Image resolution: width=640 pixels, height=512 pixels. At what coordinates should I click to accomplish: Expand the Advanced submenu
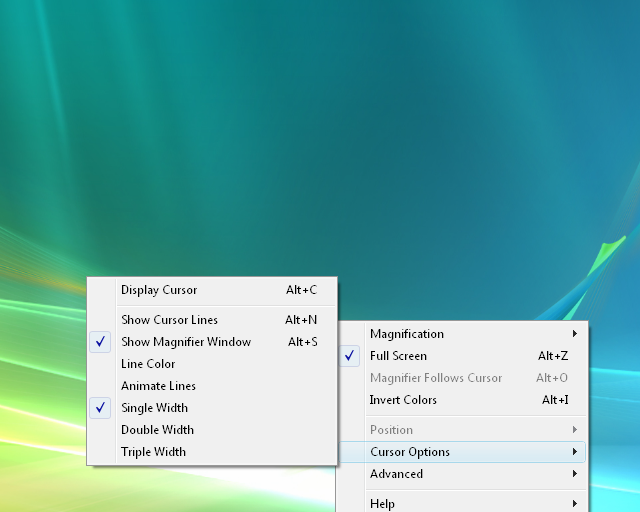[x=397, y=474]
